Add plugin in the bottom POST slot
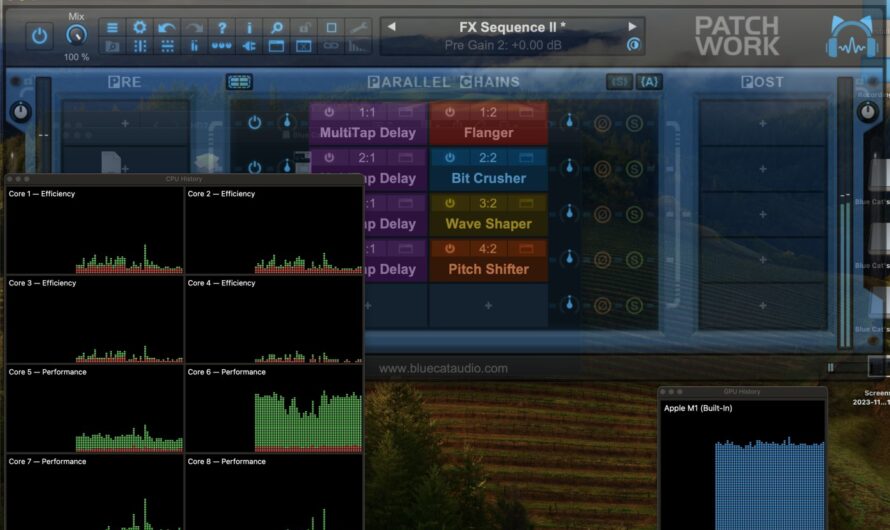Viewport: 890px width, 530px height. (762, 305)
